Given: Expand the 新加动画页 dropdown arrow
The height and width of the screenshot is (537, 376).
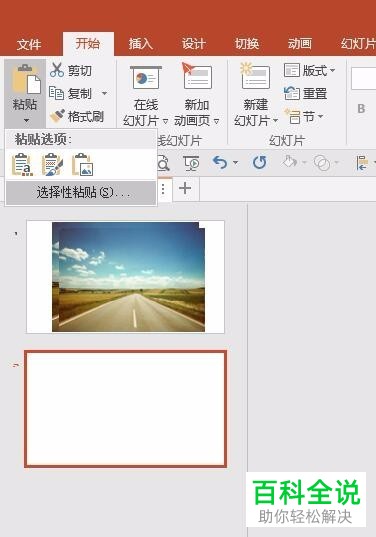Looking at the screenshot, I should pos(216,121).
